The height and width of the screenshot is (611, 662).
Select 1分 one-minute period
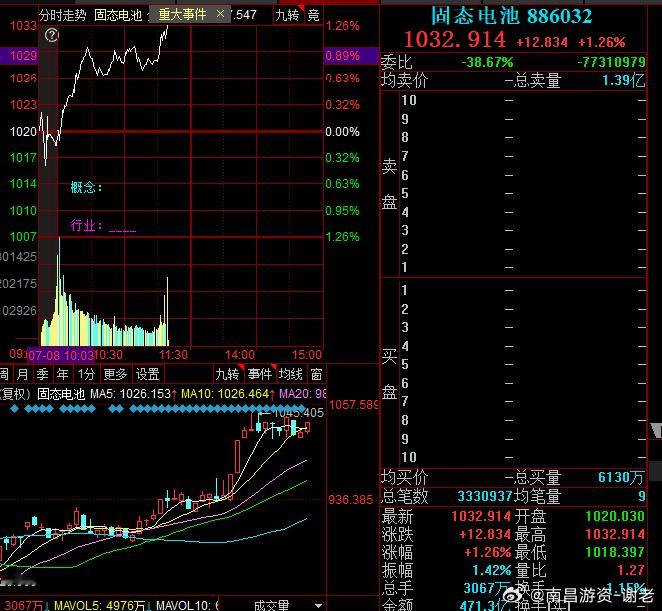[86, 374]
